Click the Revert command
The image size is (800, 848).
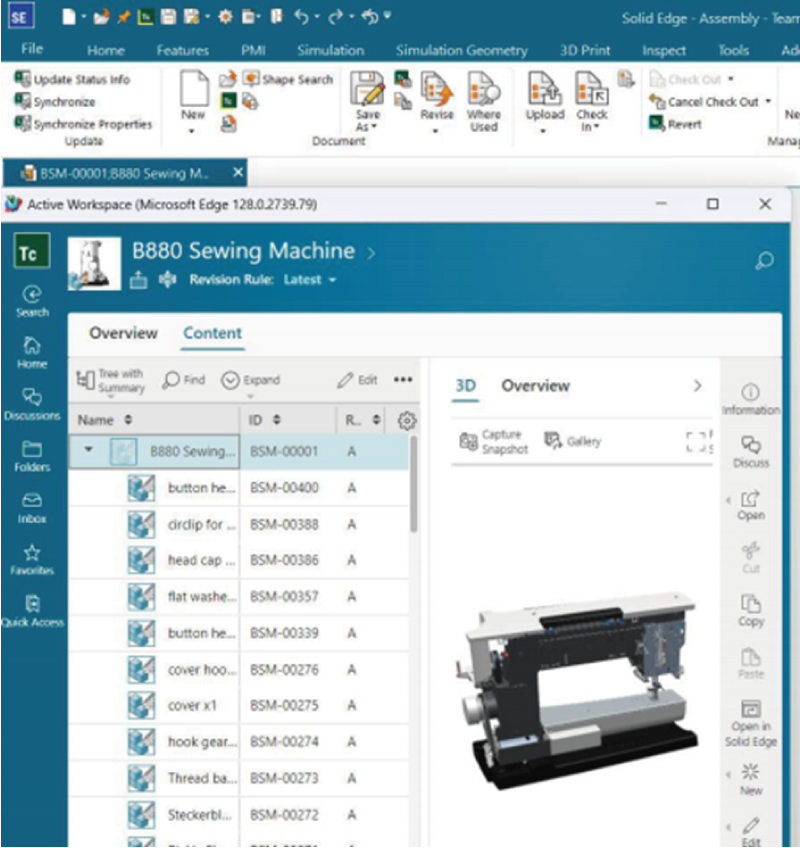point(676,124)
